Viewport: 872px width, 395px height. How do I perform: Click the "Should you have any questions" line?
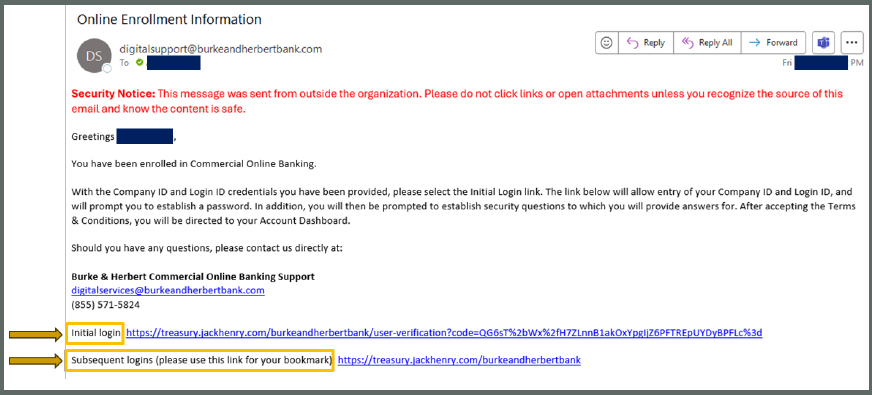point(207,248)
